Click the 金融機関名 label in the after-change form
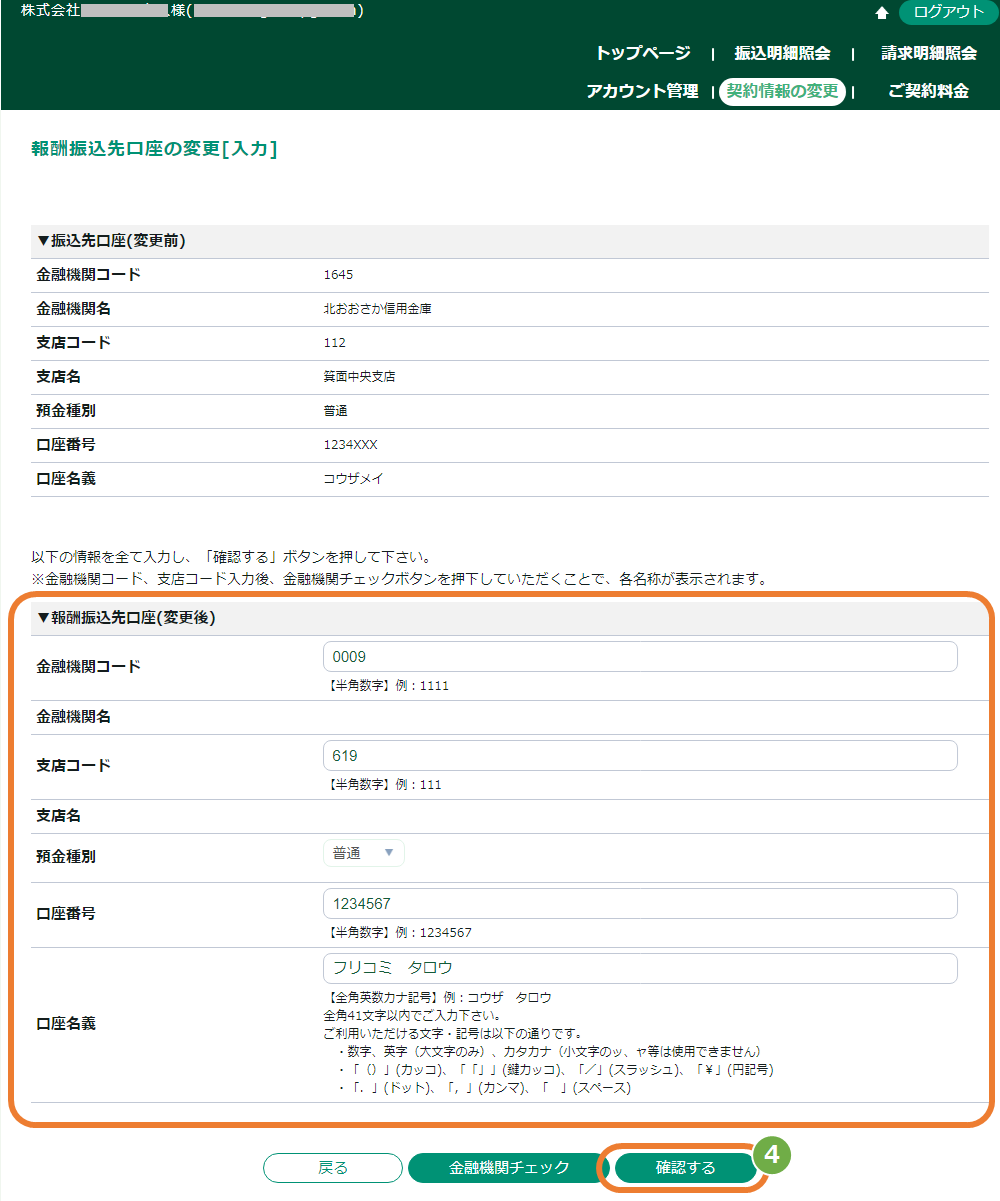1000x1201 pixels. tap(74, 717)
